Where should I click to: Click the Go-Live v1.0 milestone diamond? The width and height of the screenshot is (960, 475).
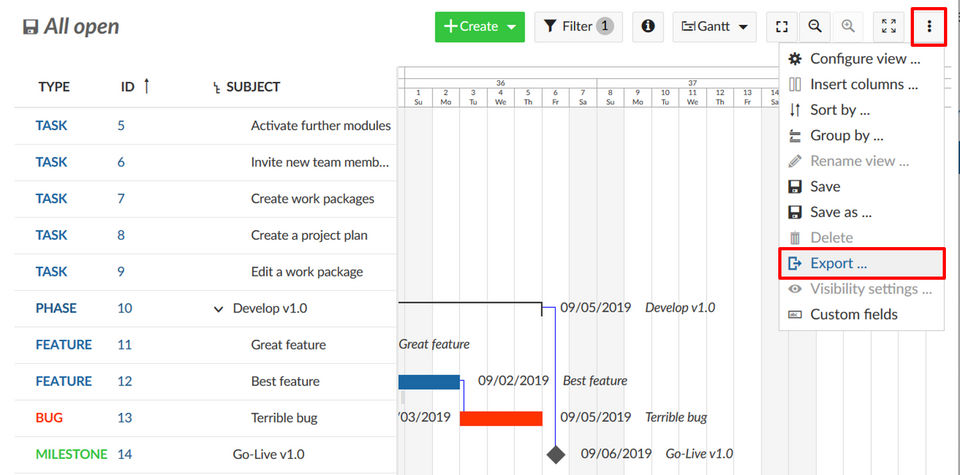click(555, 455)
